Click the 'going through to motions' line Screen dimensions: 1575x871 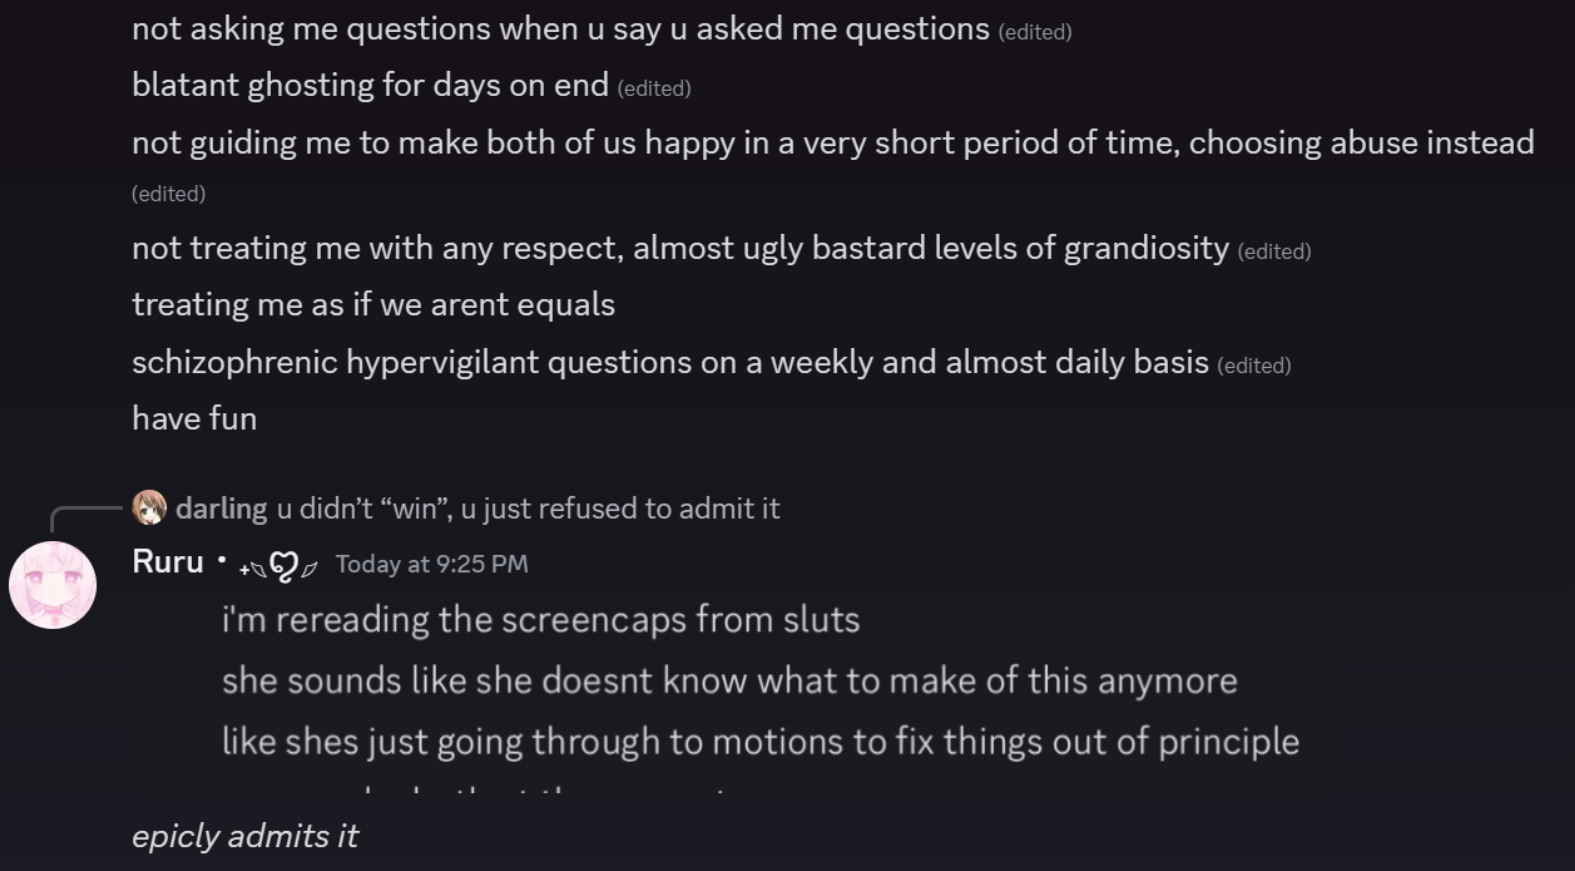point(760,742)
